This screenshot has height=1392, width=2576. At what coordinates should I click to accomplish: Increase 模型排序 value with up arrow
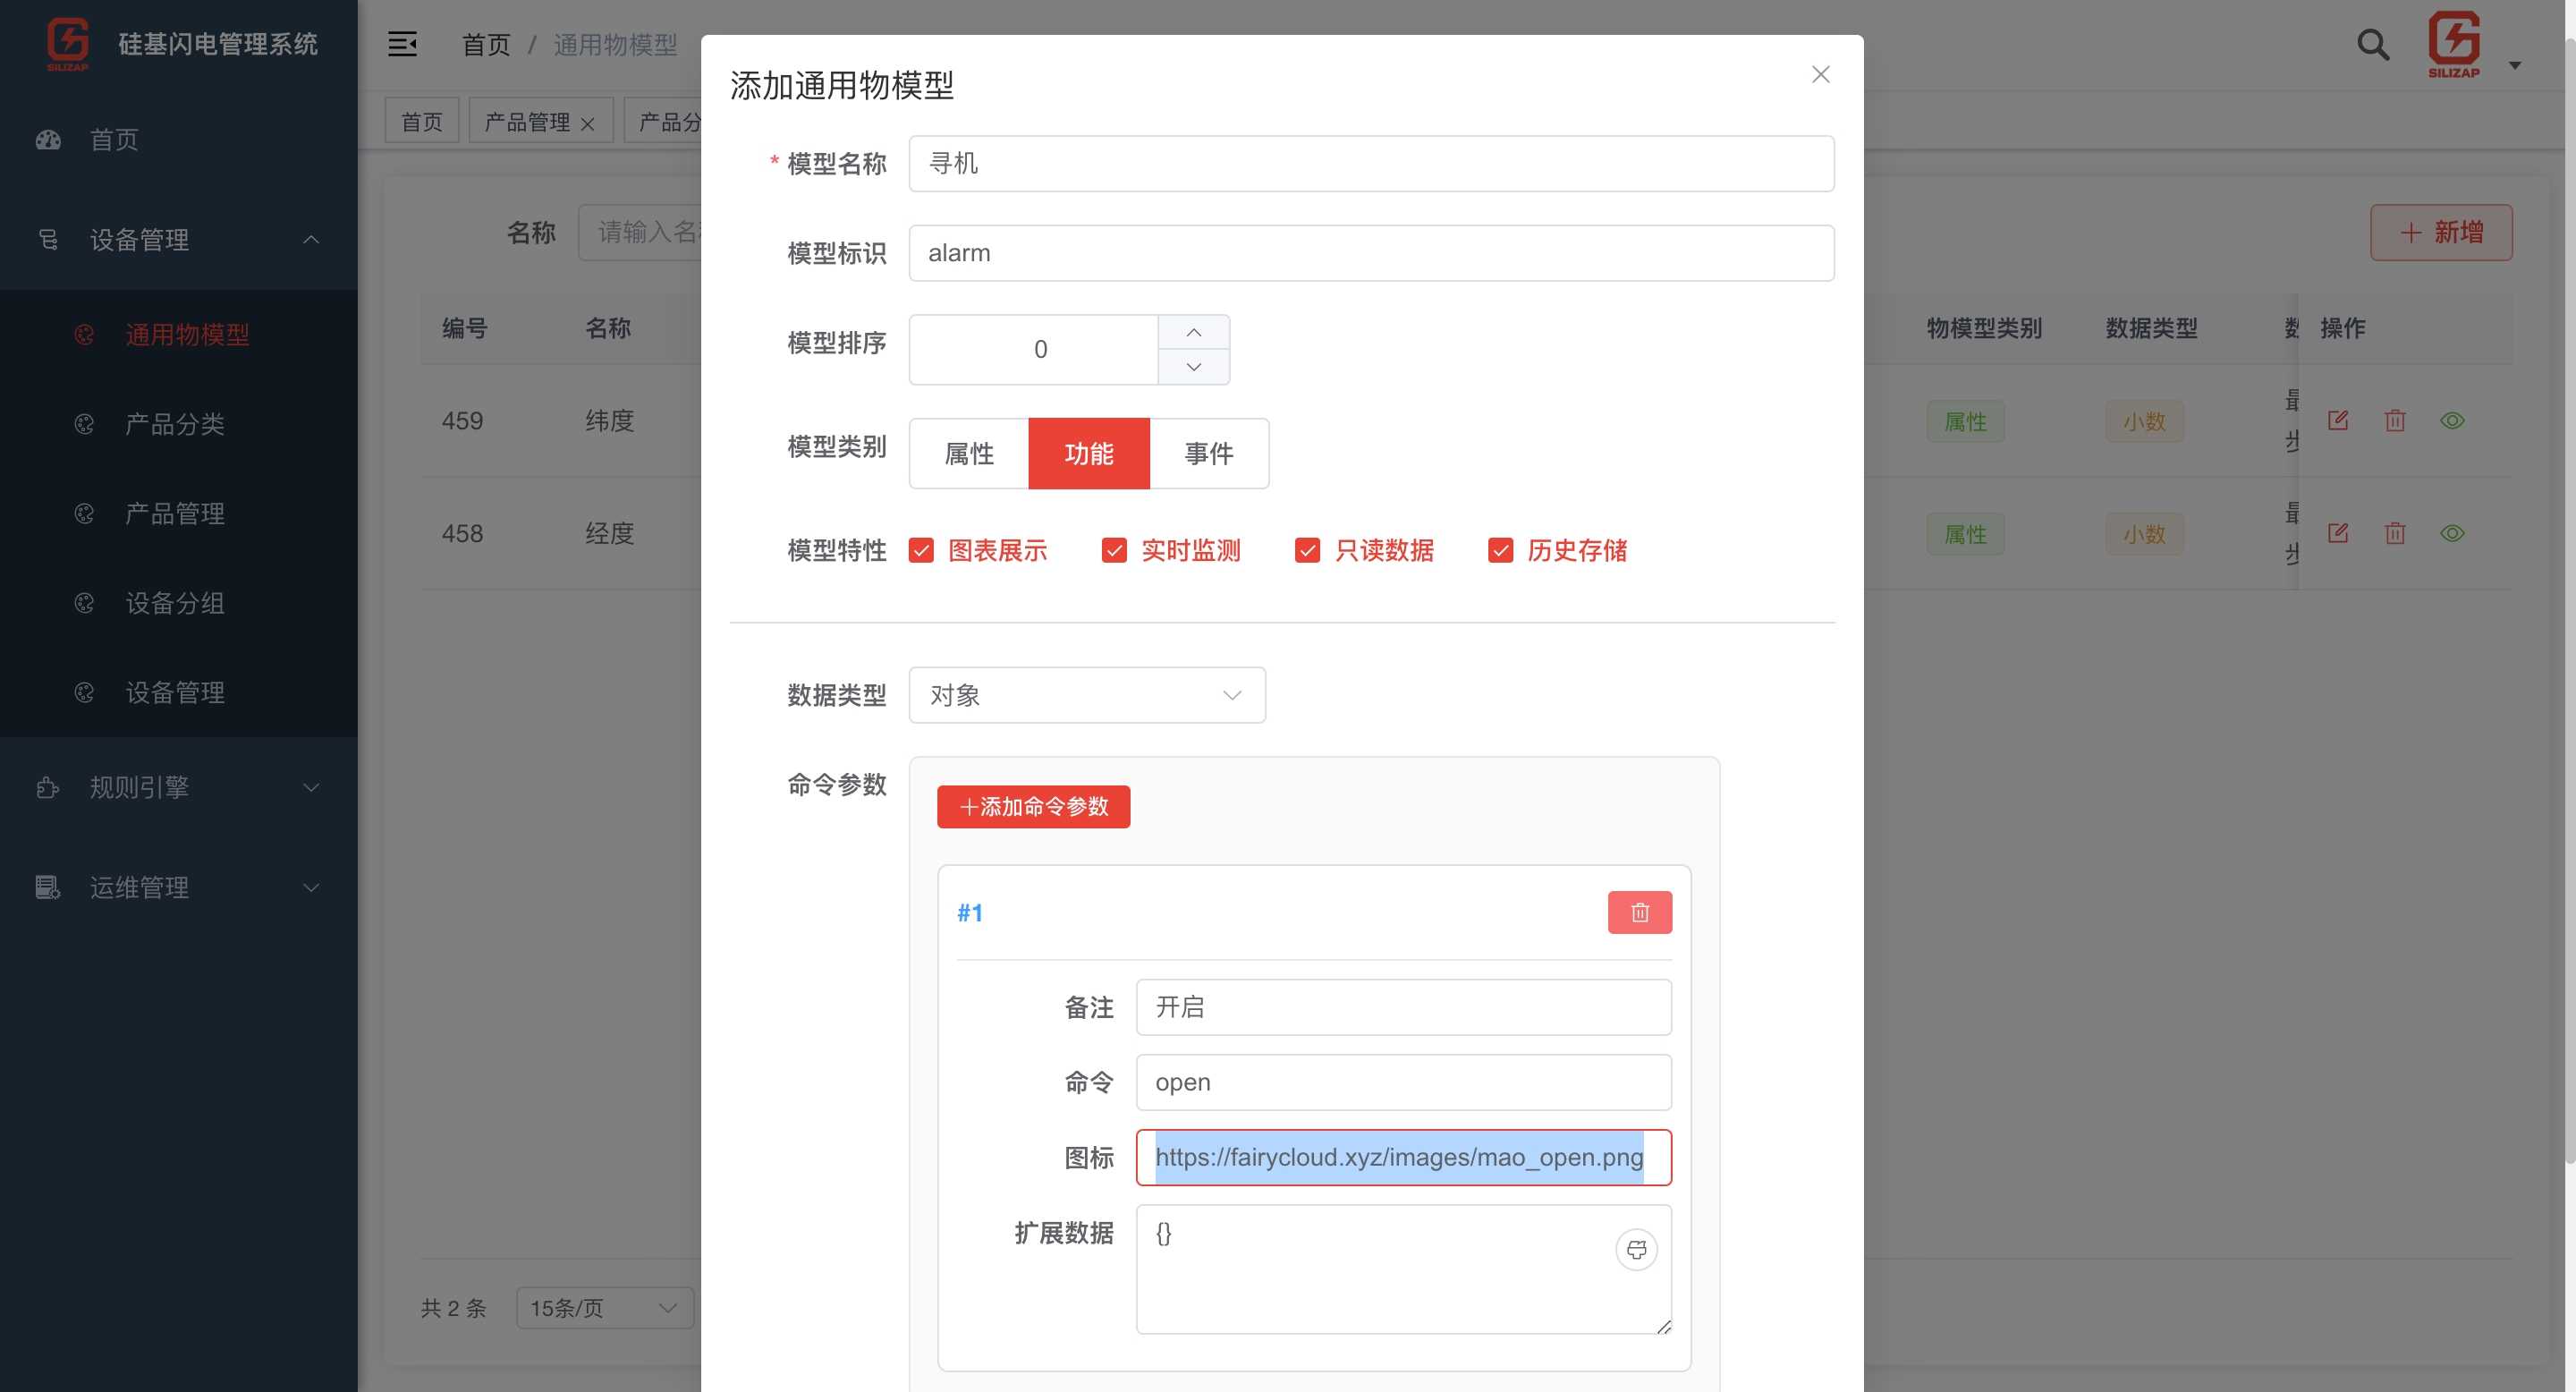point(1193,332)
